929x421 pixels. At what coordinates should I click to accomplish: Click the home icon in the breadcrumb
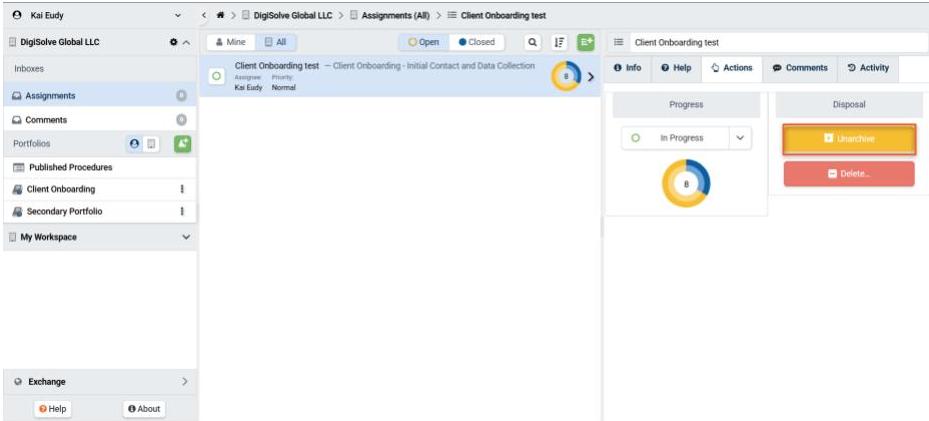[x=220, y=16]
